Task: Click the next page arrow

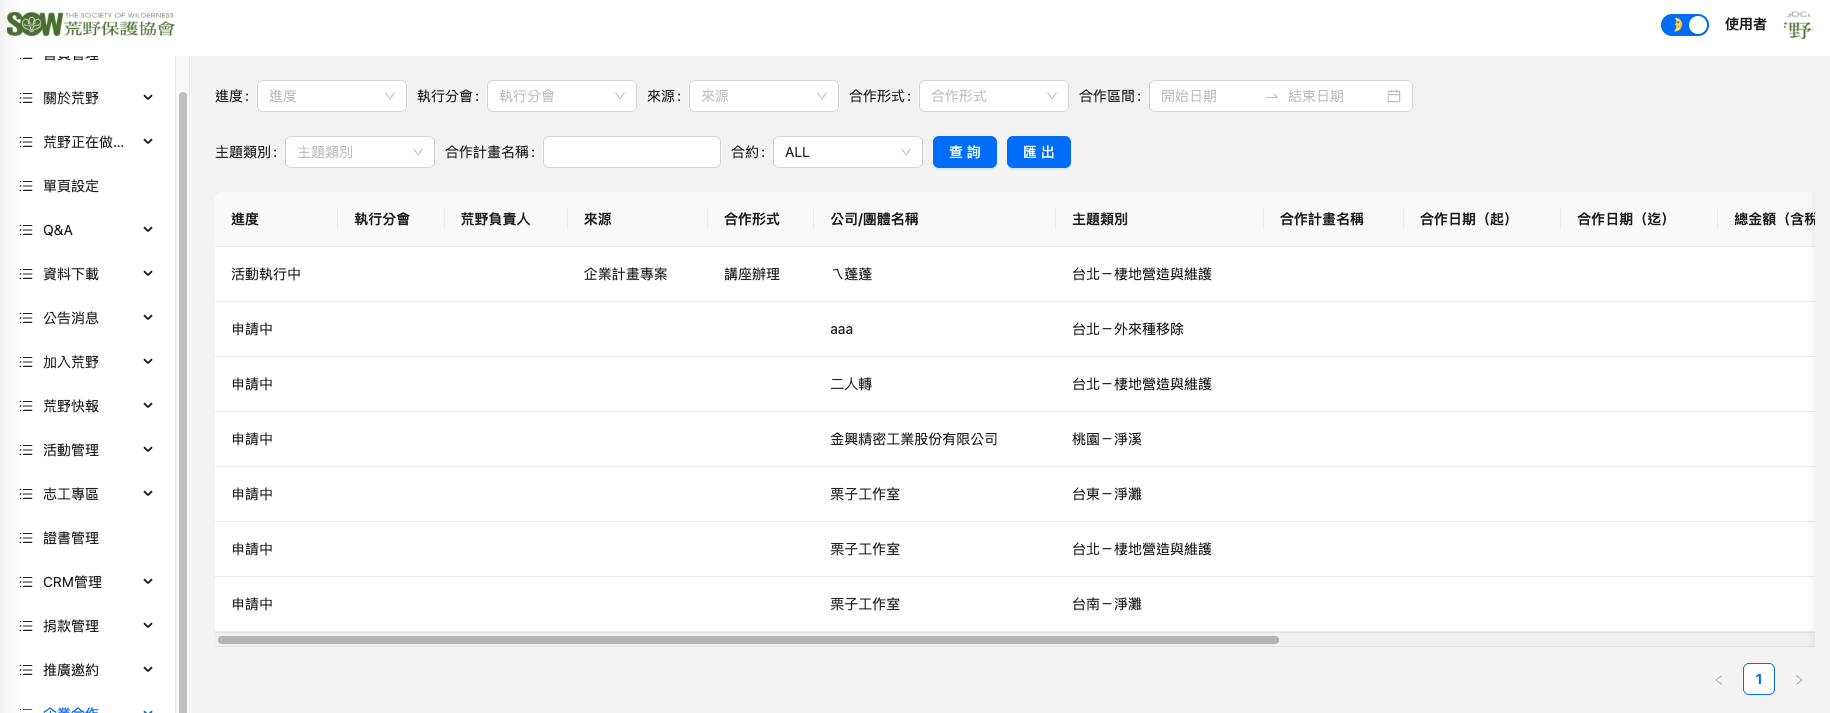Action: tap(1798, 680)
